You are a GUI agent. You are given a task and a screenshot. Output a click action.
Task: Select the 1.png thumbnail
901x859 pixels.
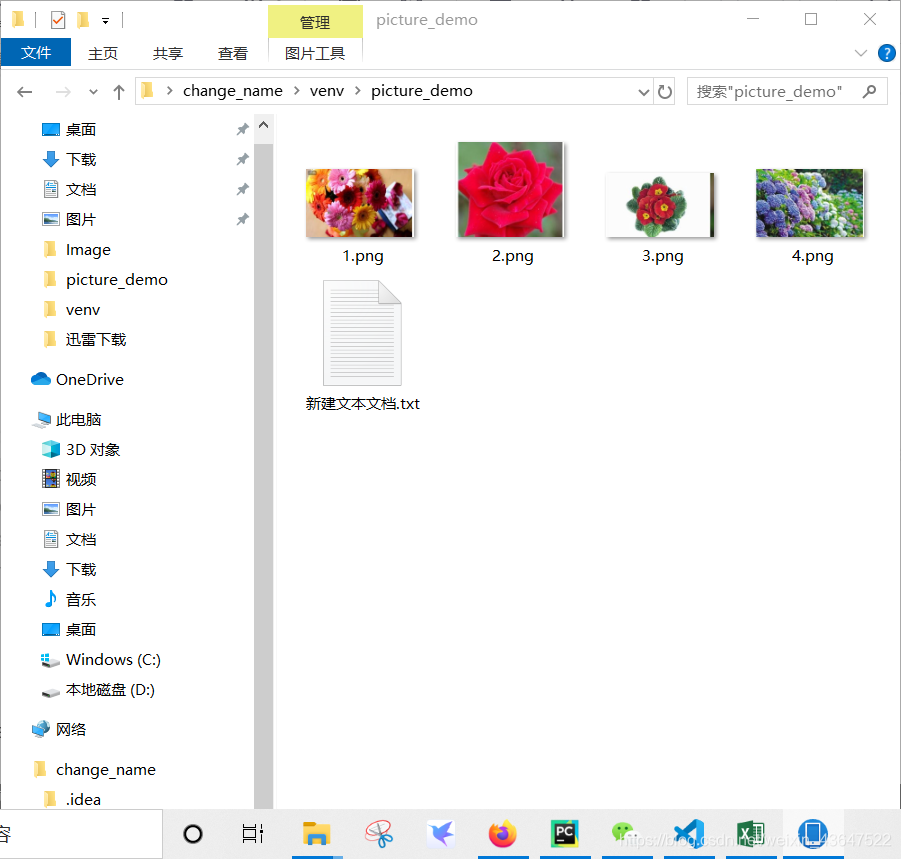[360, 203]
